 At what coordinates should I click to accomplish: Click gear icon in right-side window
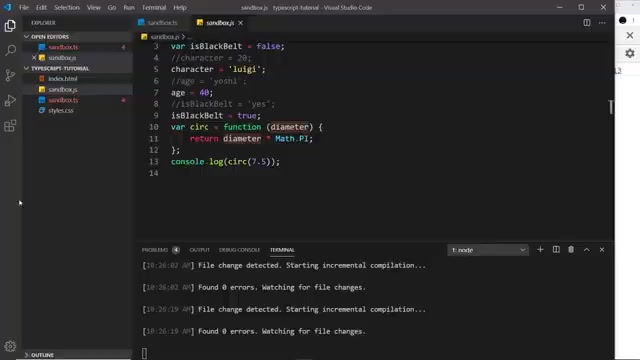pos(630,53)
